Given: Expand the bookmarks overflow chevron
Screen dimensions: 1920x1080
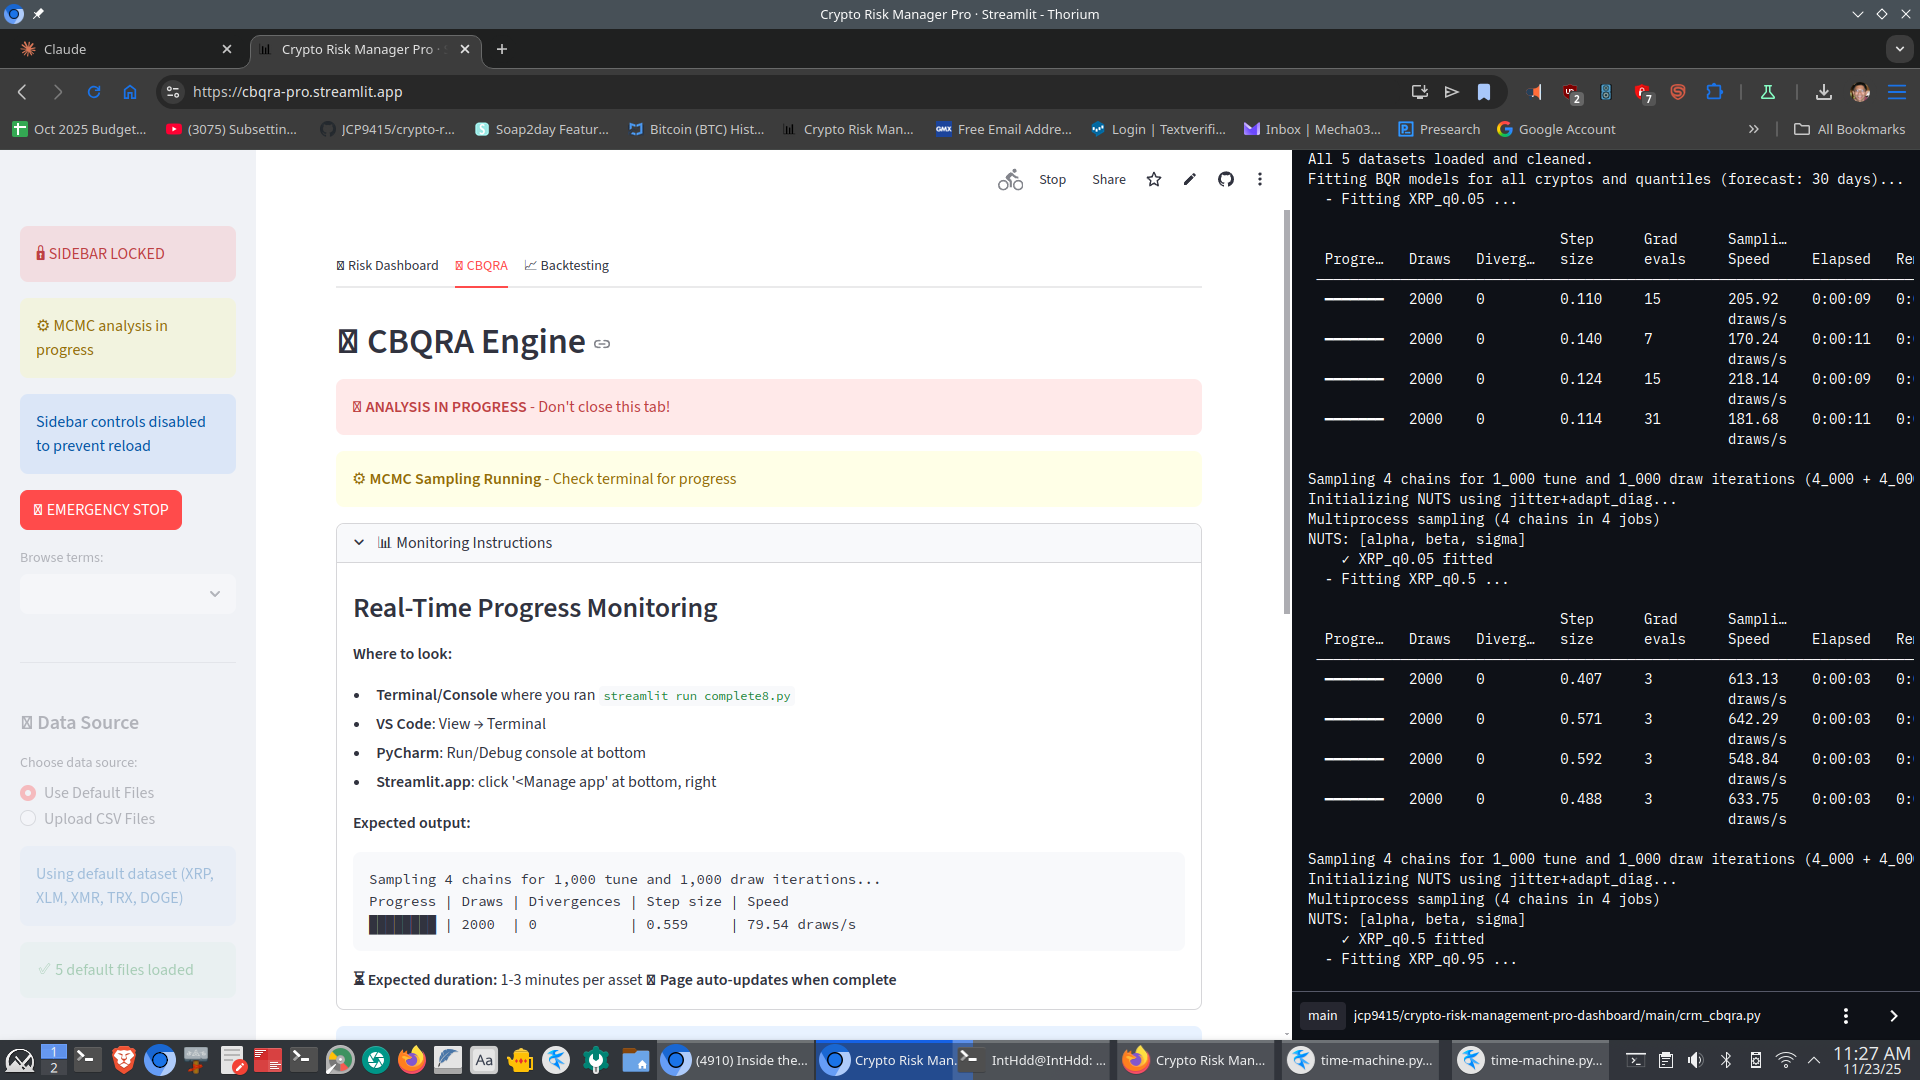Looking at the screenshot, I should [x=1753, y=129].
